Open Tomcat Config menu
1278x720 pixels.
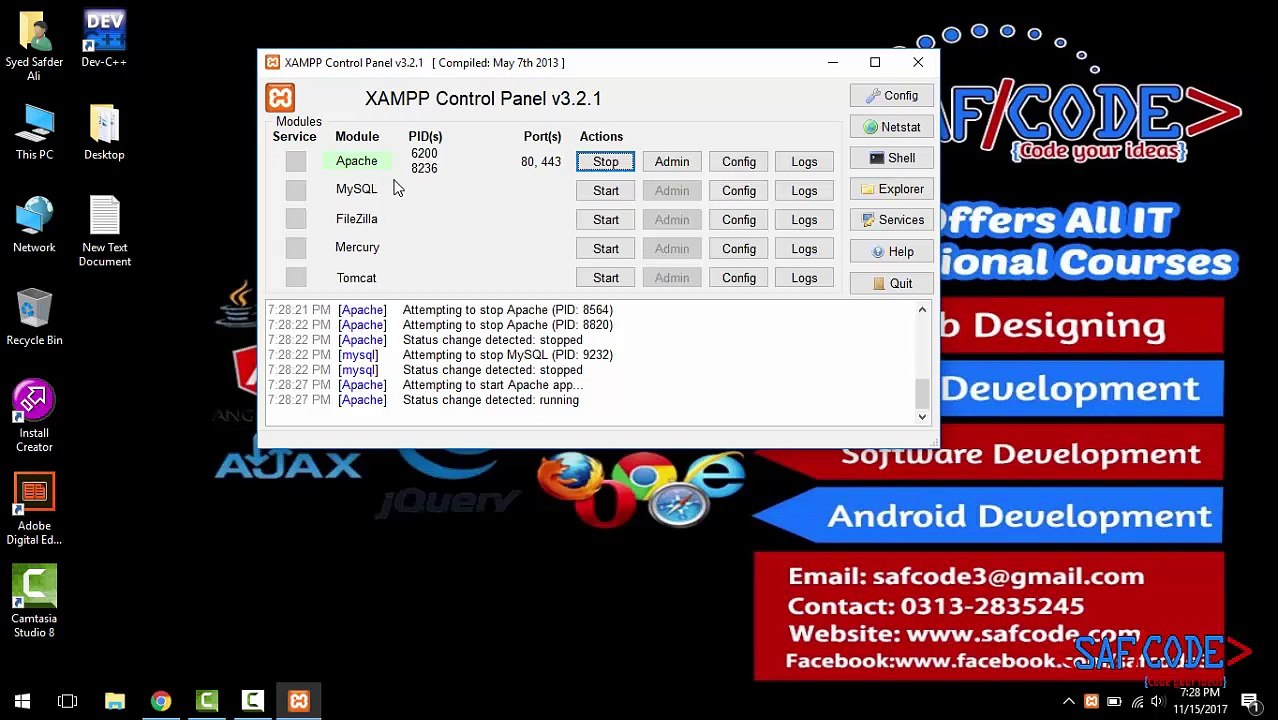tap(739, 278)
